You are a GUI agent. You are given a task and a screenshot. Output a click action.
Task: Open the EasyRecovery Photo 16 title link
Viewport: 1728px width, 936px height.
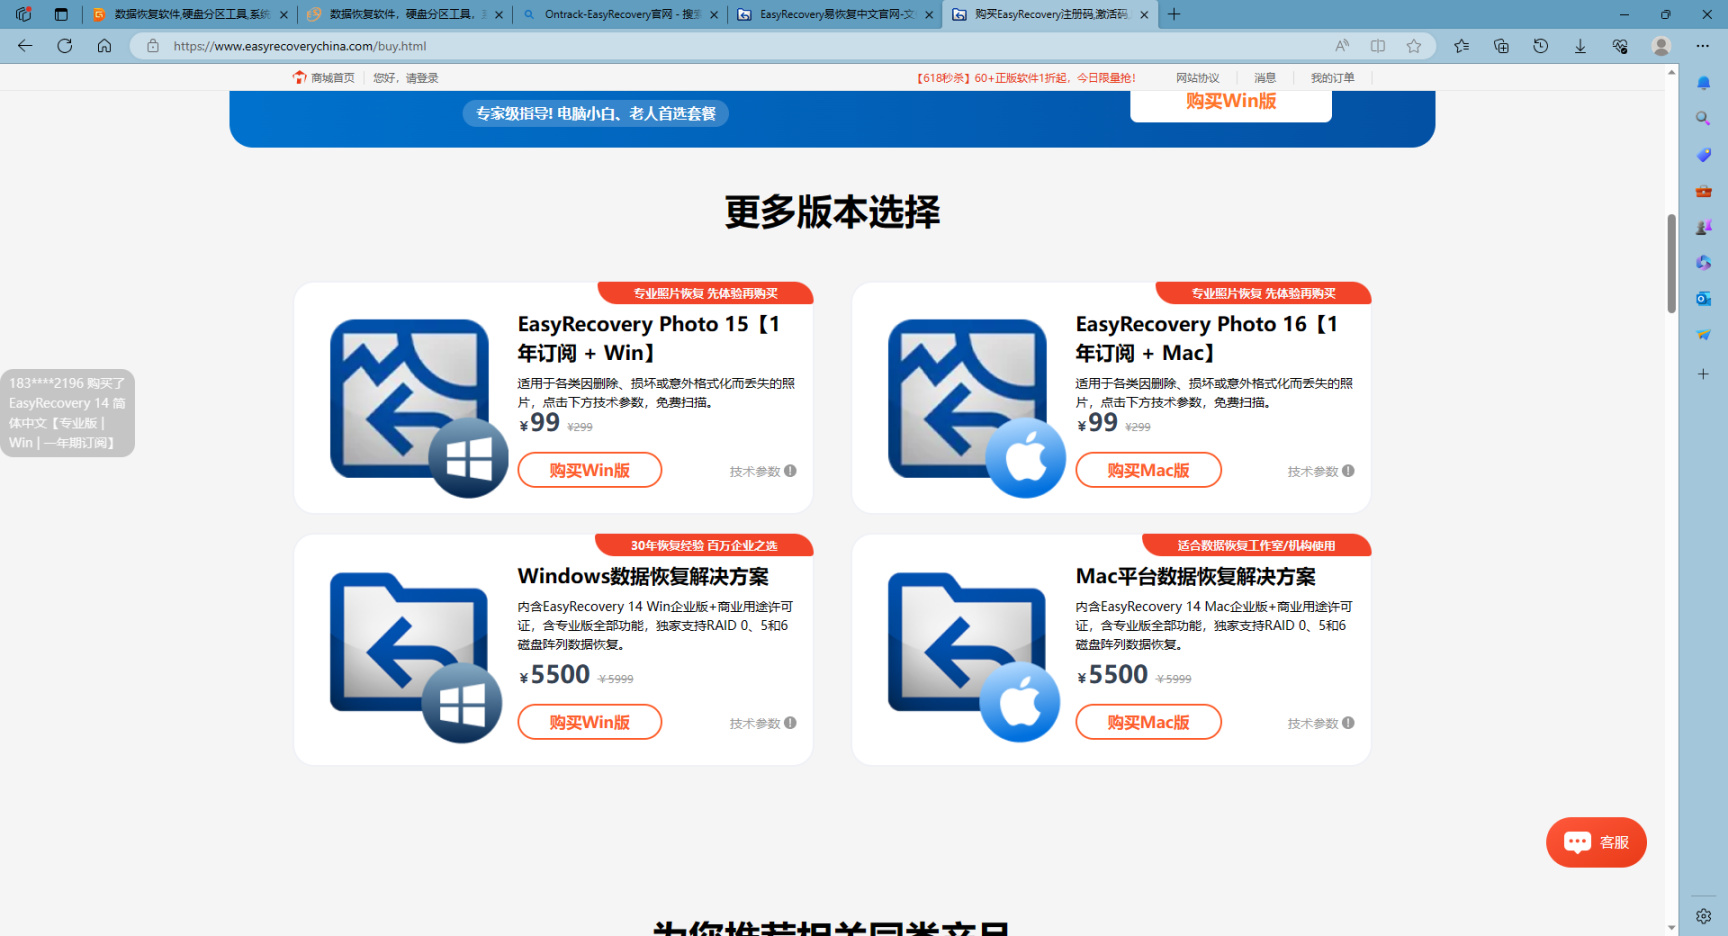(1207, 338)
